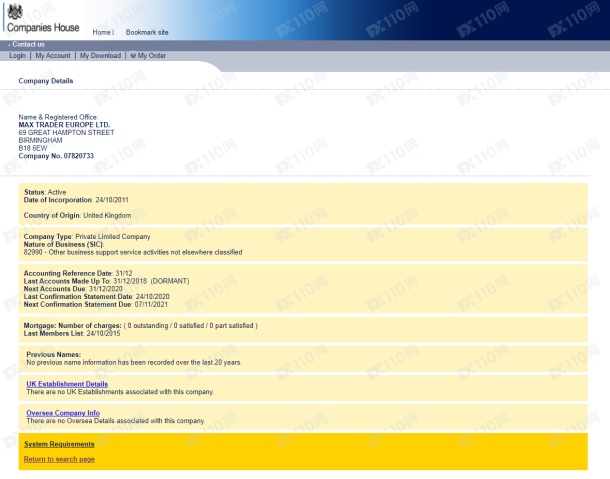
Task: Go to the Home page link
Action: 102,33
